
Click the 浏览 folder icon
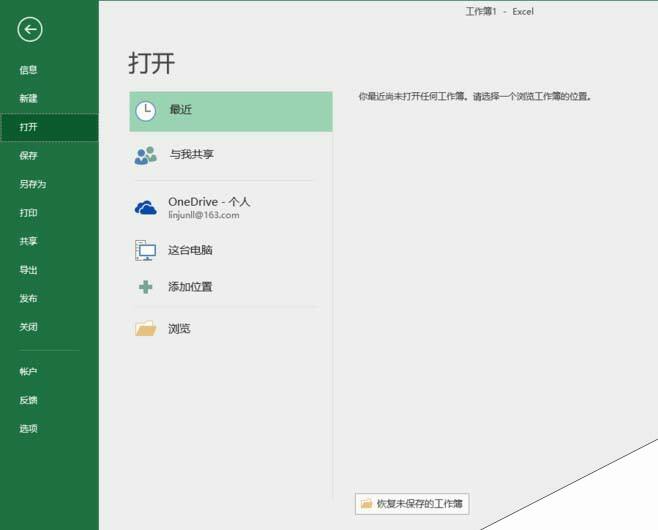click(x=146, y=328)
